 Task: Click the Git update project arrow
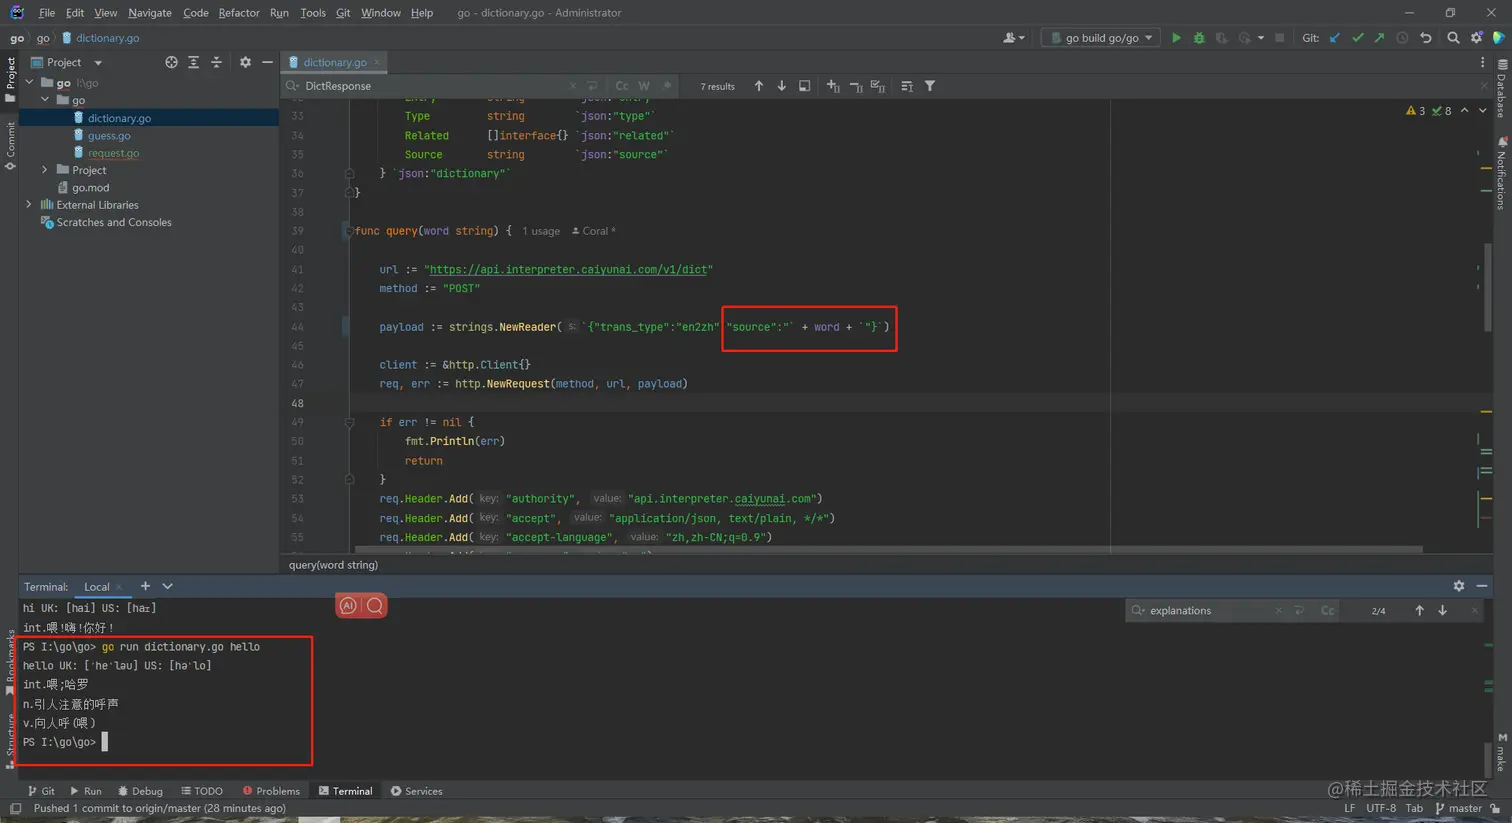1335,38
